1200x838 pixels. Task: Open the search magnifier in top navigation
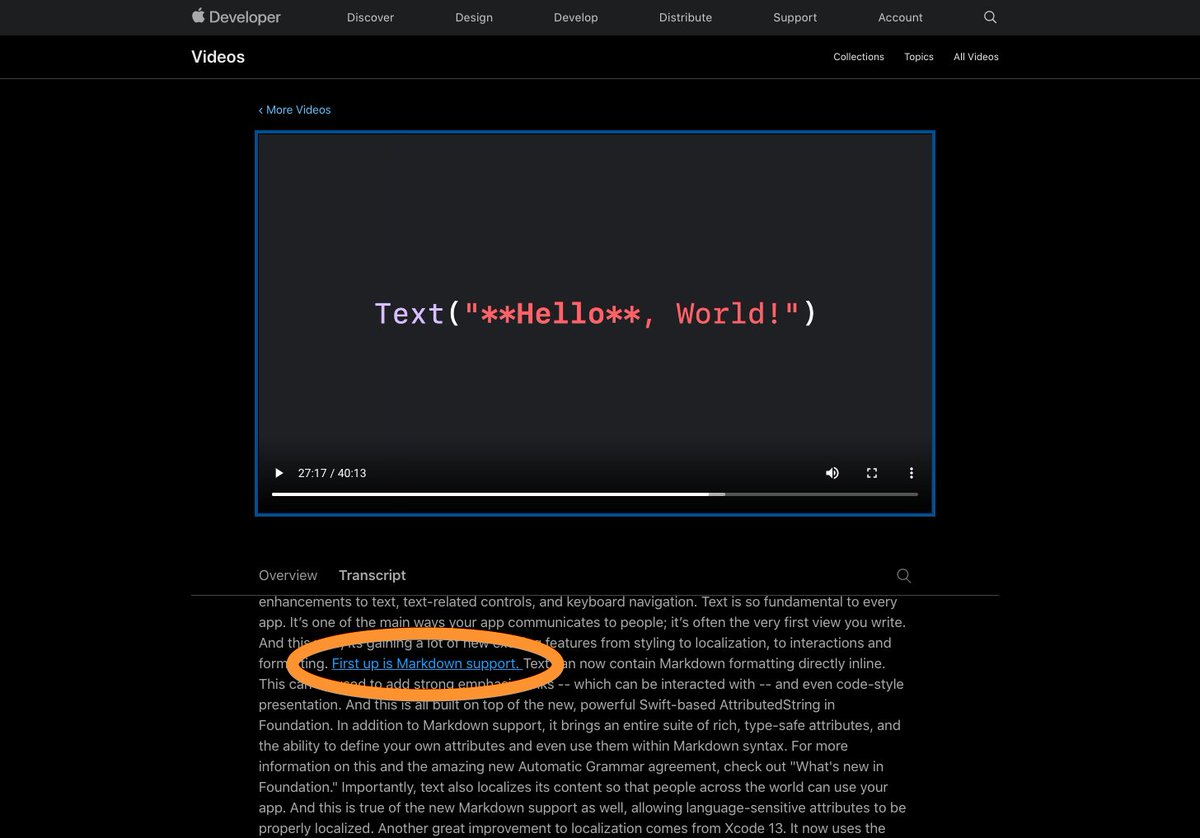[x=990, y=17]
